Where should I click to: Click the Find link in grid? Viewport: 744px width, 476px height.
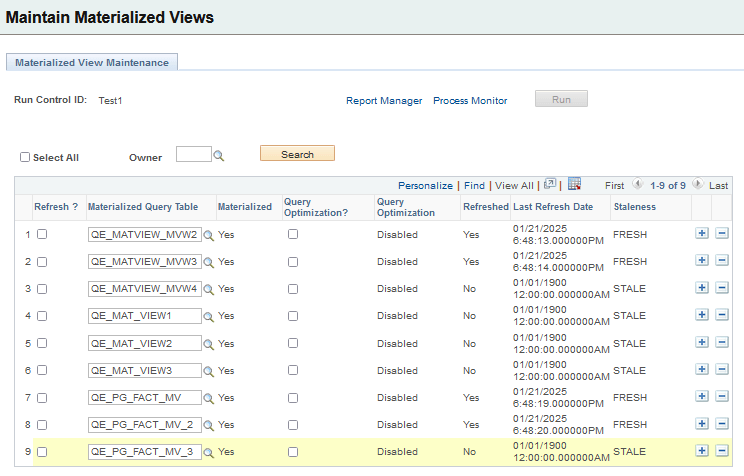point(474,186)
